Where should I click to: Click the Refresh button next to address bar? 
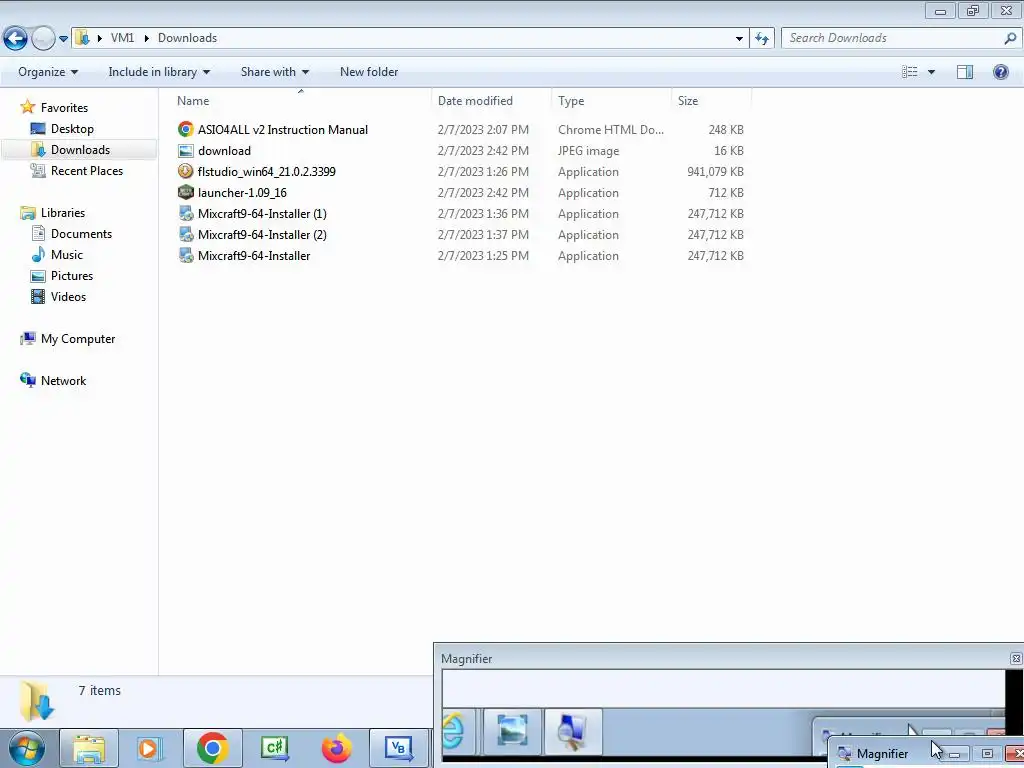(x=762, y=38)
